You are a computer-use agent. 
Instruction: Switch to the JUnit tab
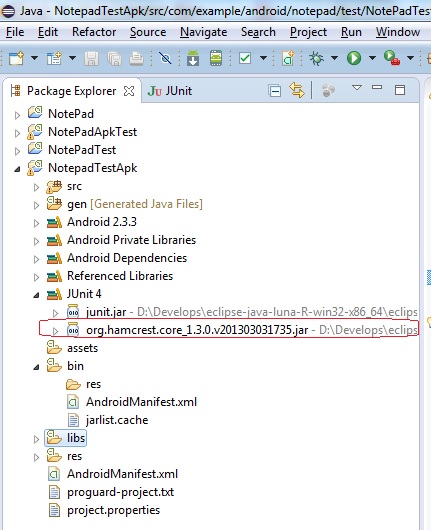(170, 91)
